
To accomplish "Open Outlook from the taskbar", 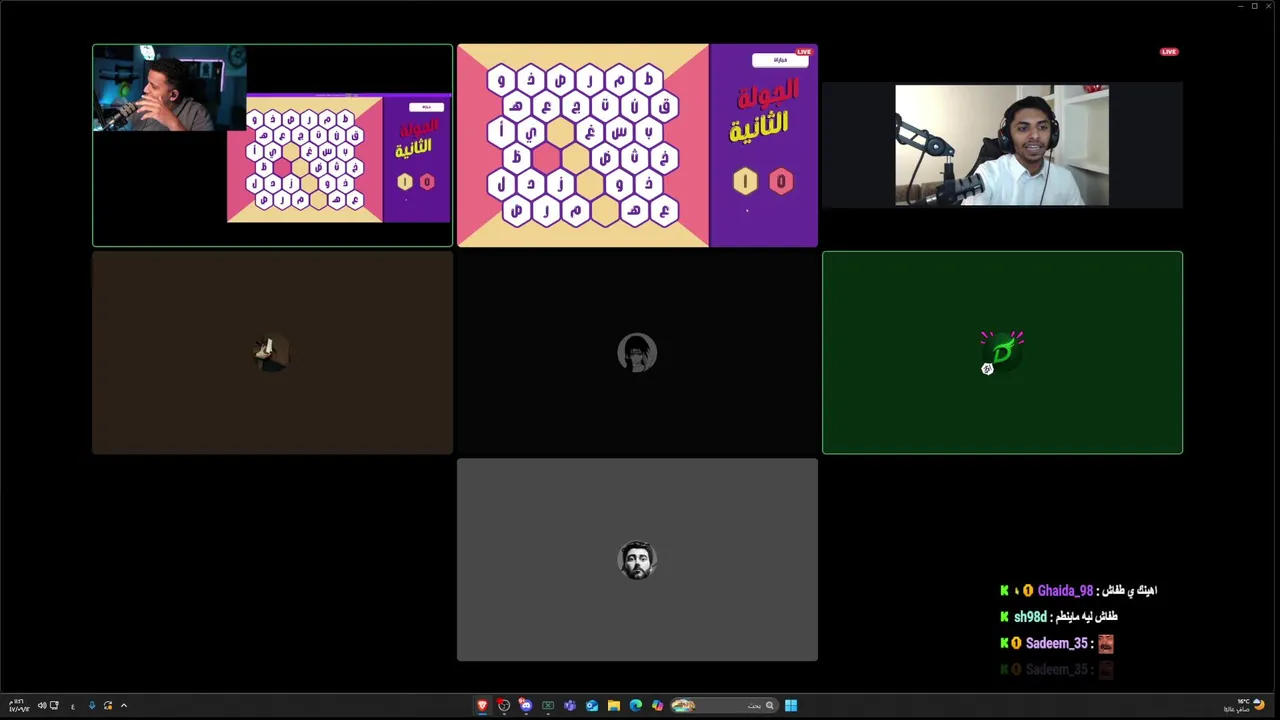I will (592, 705).
